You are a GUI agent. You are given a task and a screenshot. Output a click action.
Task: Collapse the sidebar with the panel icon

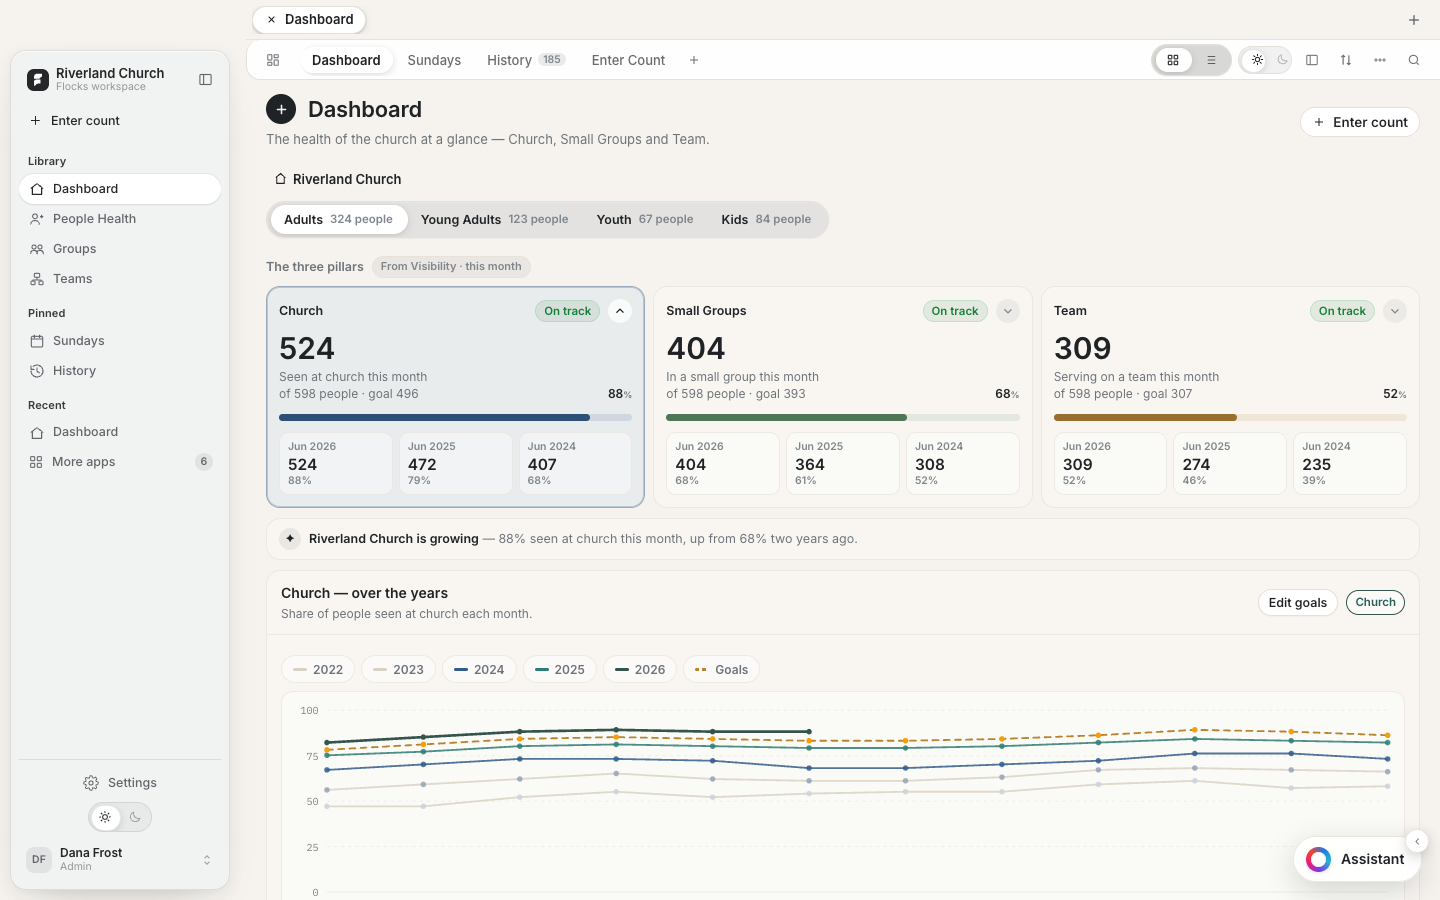(205, 80)
